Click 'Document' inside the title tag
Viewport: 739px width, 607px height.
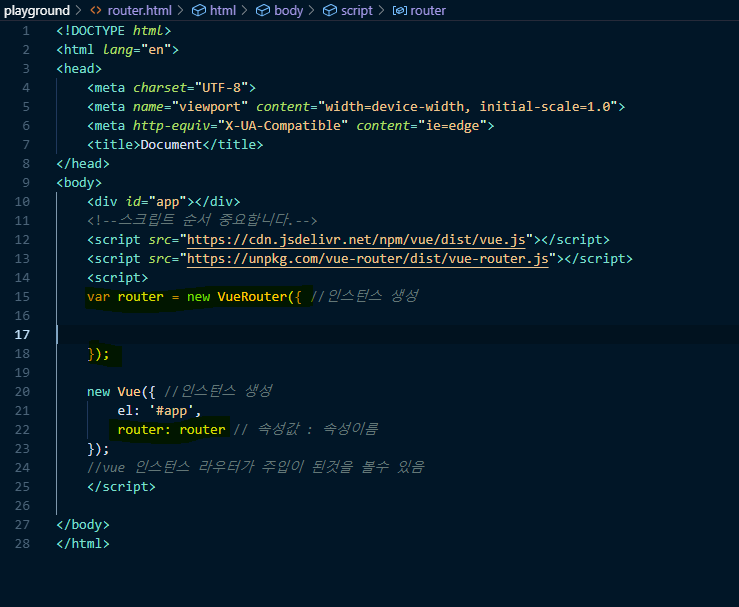coord(171,145)
